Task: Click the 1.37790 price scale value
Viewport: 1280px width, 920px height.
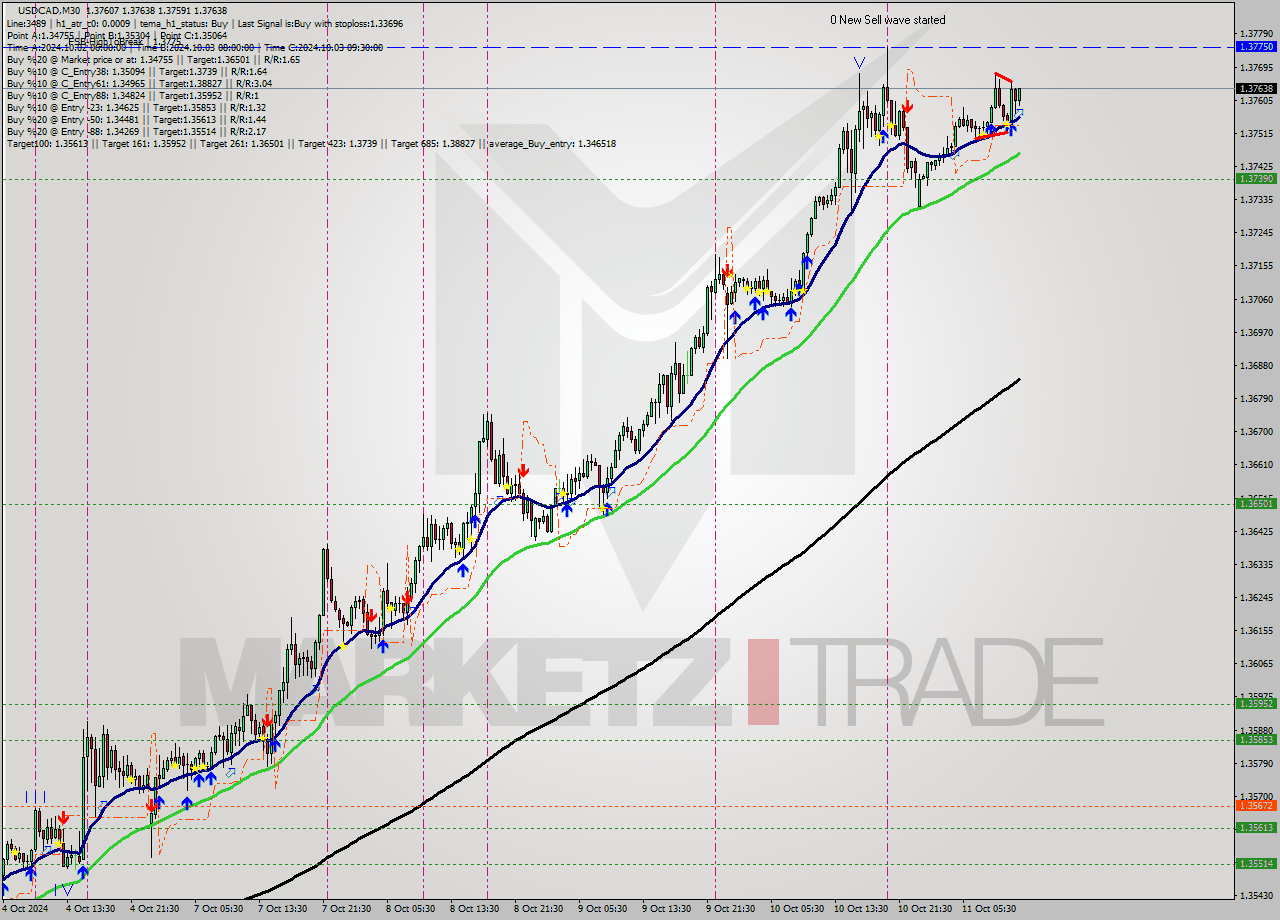Action: (x=1256, y=34)
